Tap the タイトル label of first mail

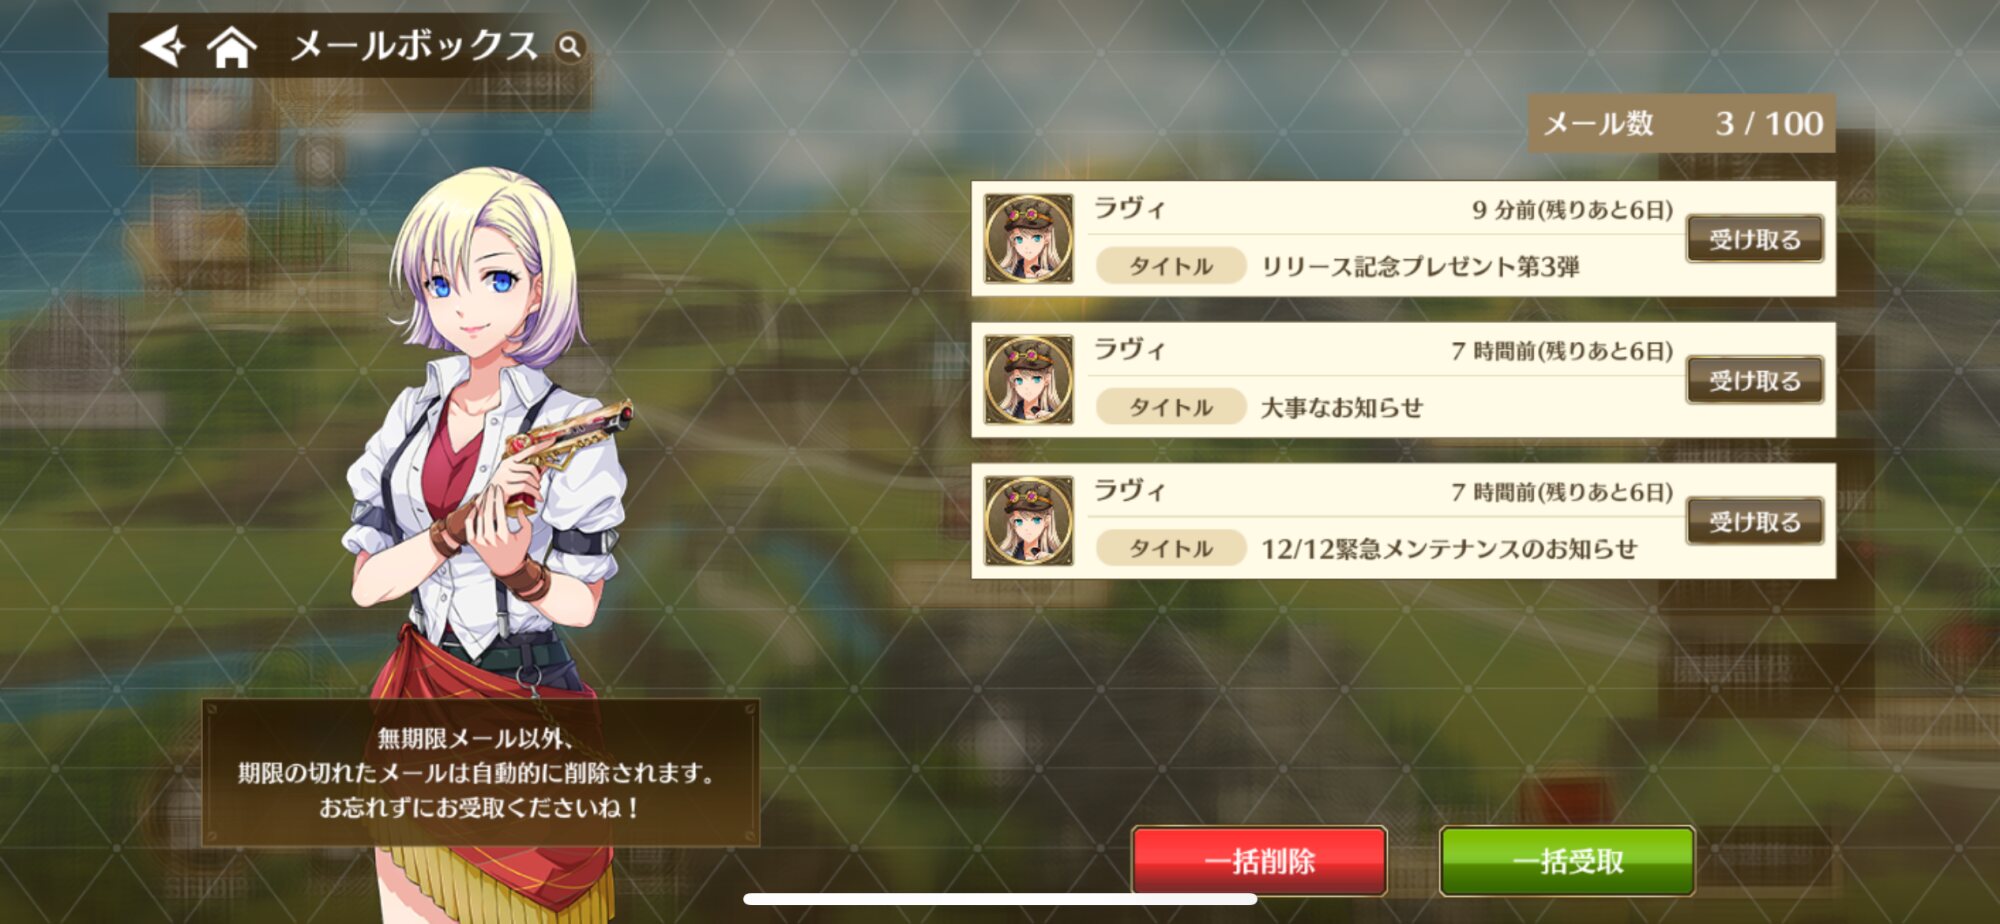(x=1171, y=266)
